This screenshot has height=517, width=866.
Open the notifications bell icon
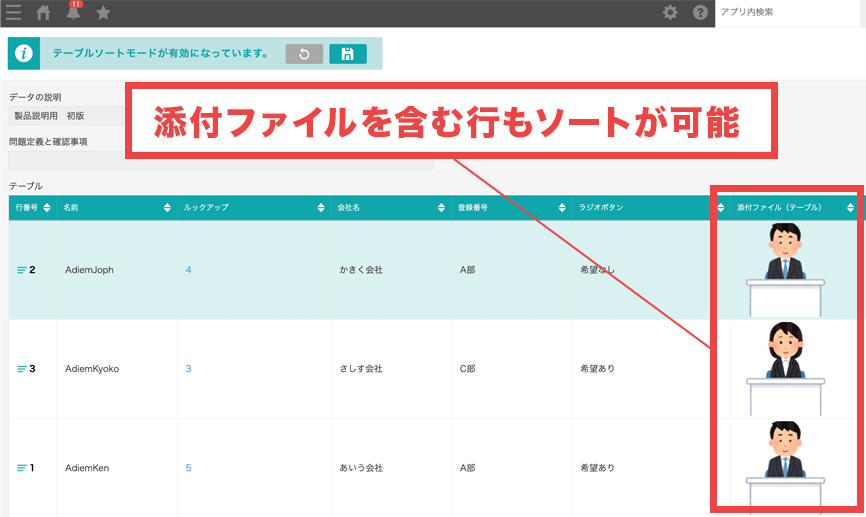(x=73, y=13)
